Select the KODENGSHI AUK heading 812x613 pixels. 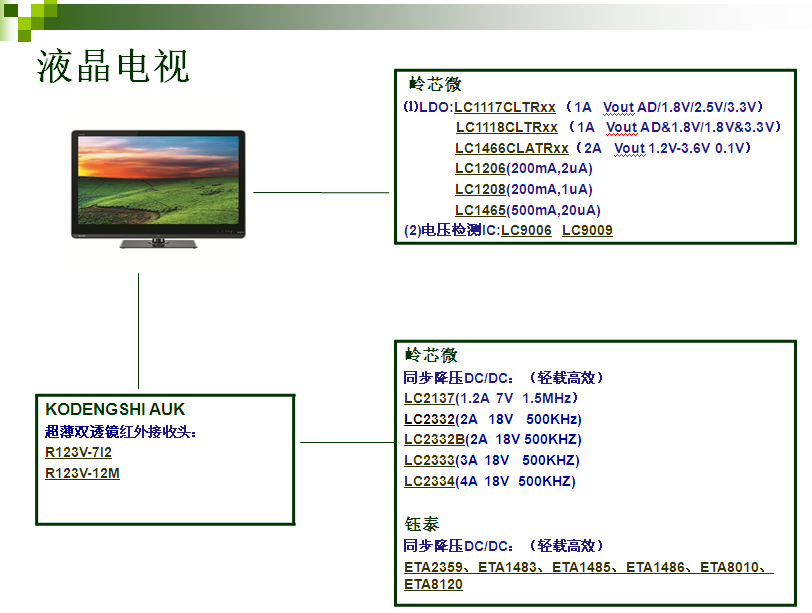click(x=115, y=409)
